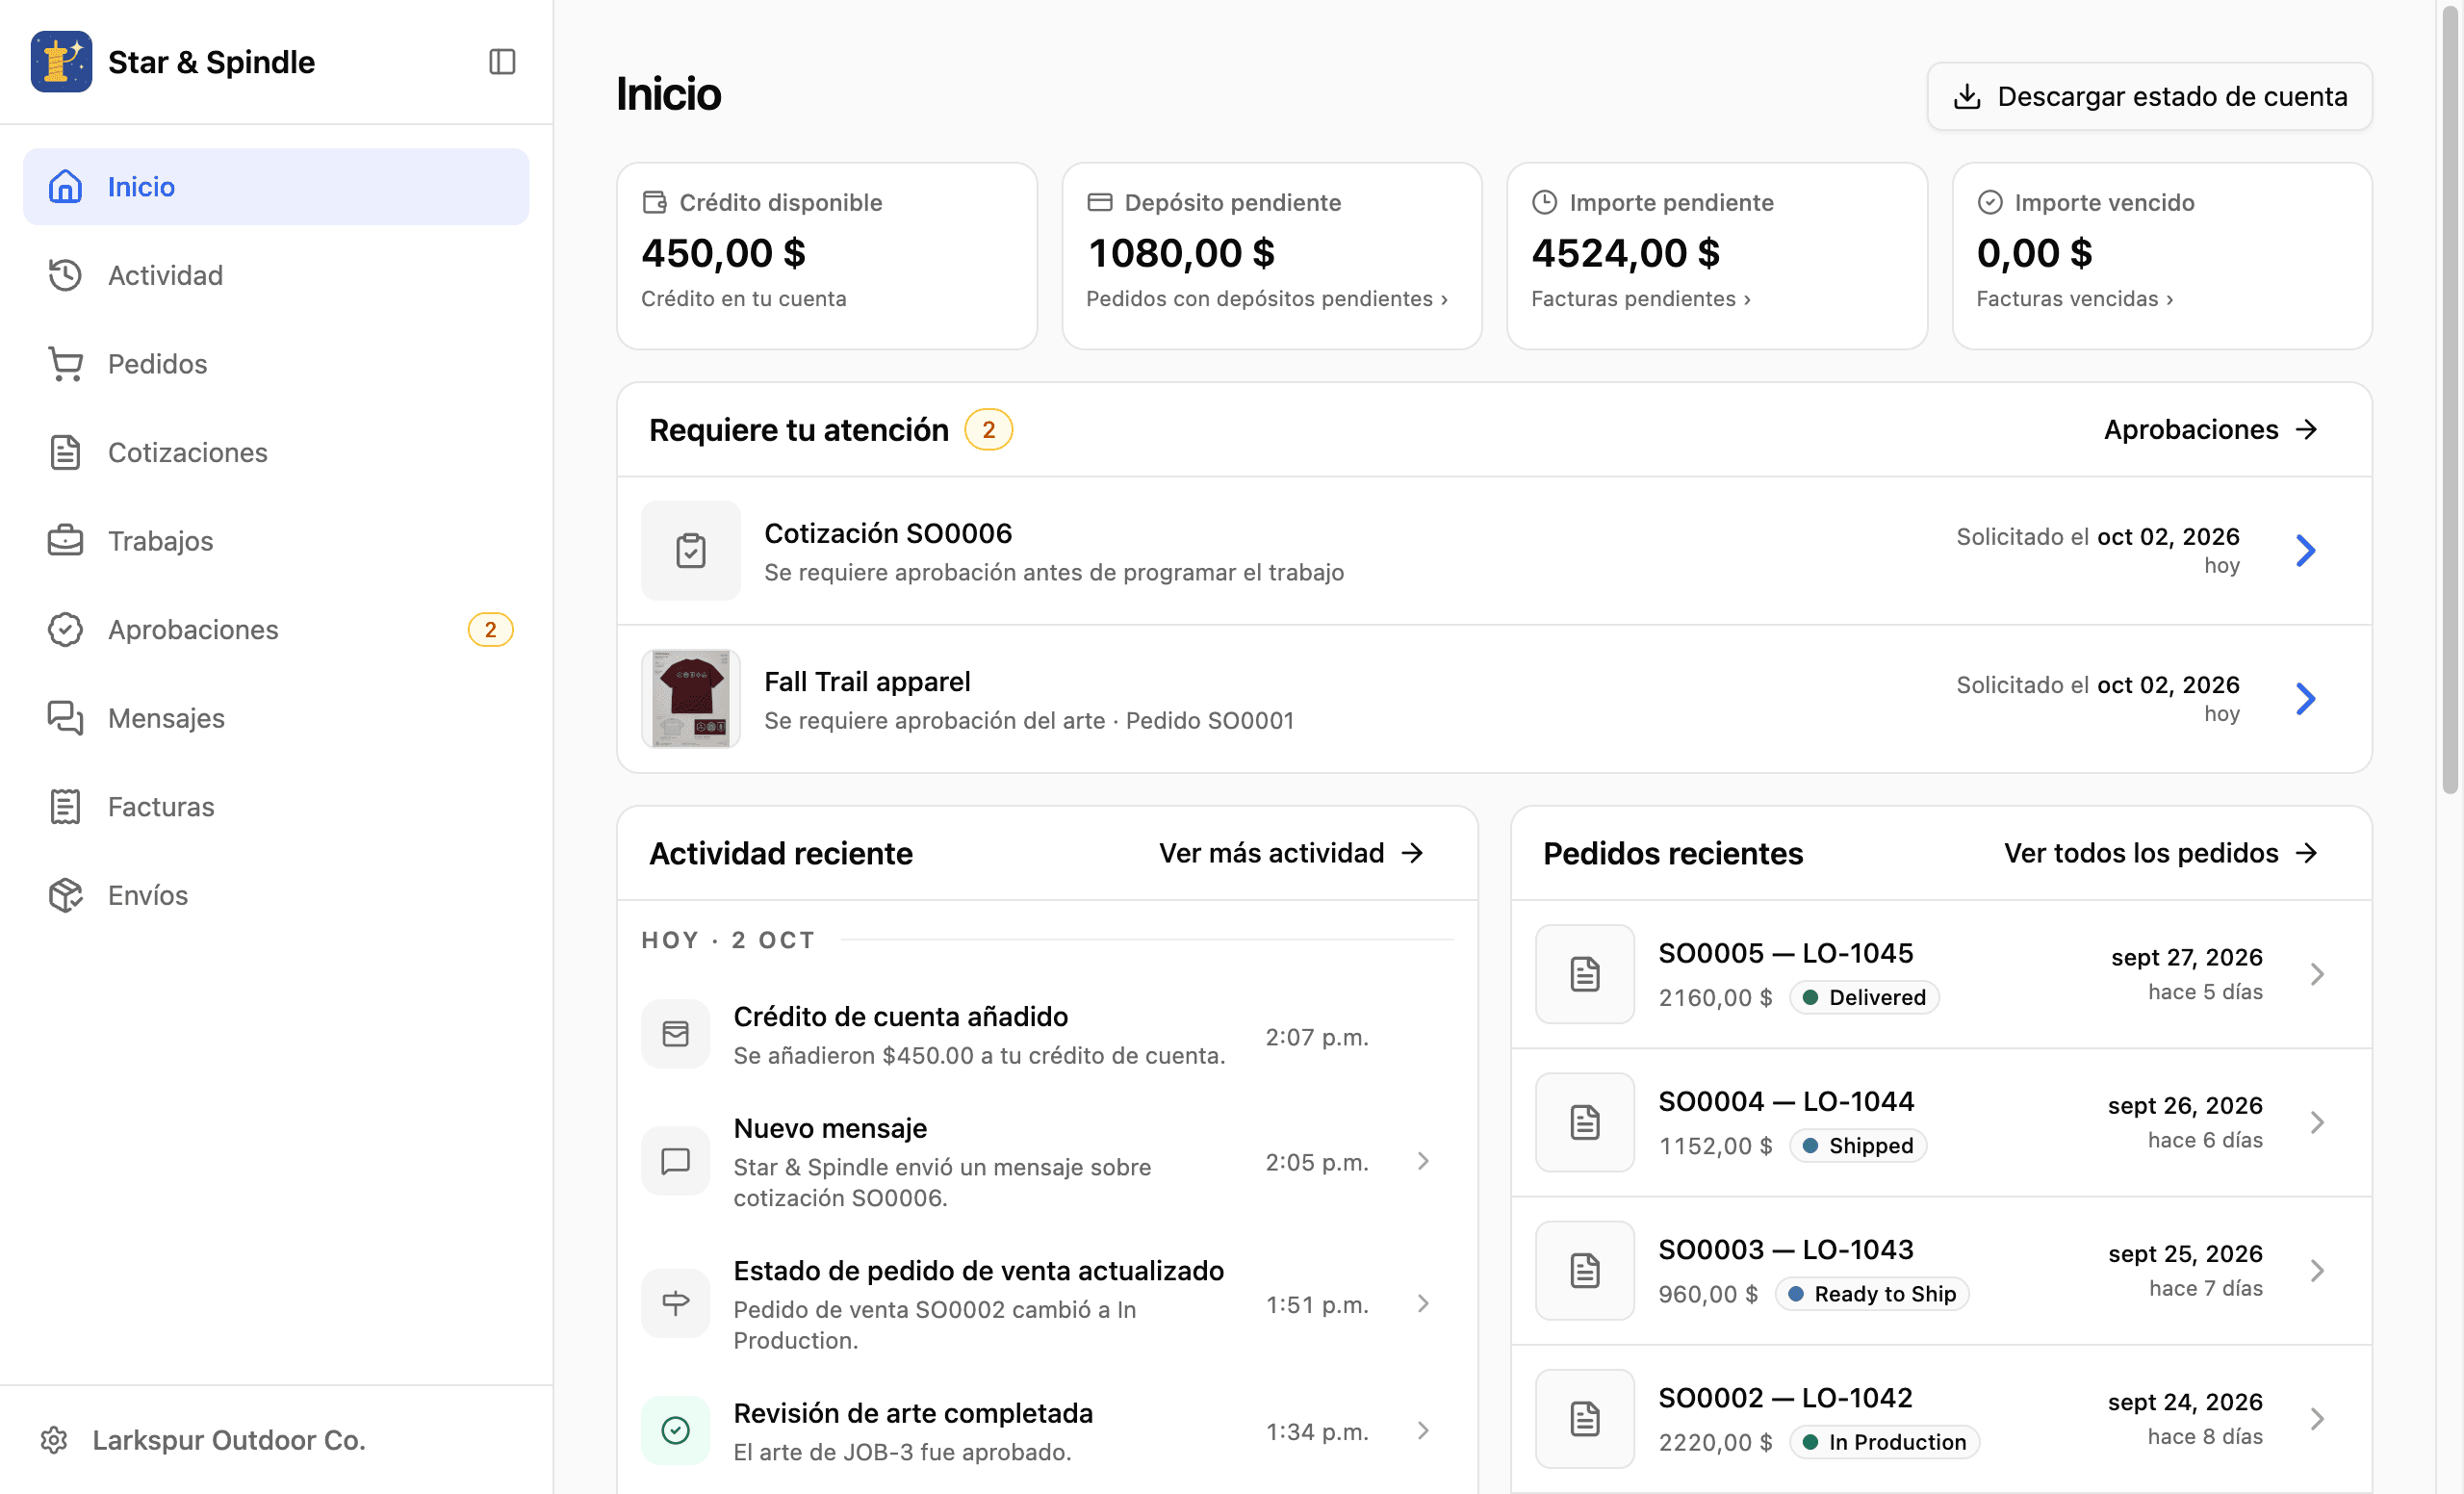Open Aprobaciones in the sidebar
Screen dimensions: 2464x1494
(276, 630)
